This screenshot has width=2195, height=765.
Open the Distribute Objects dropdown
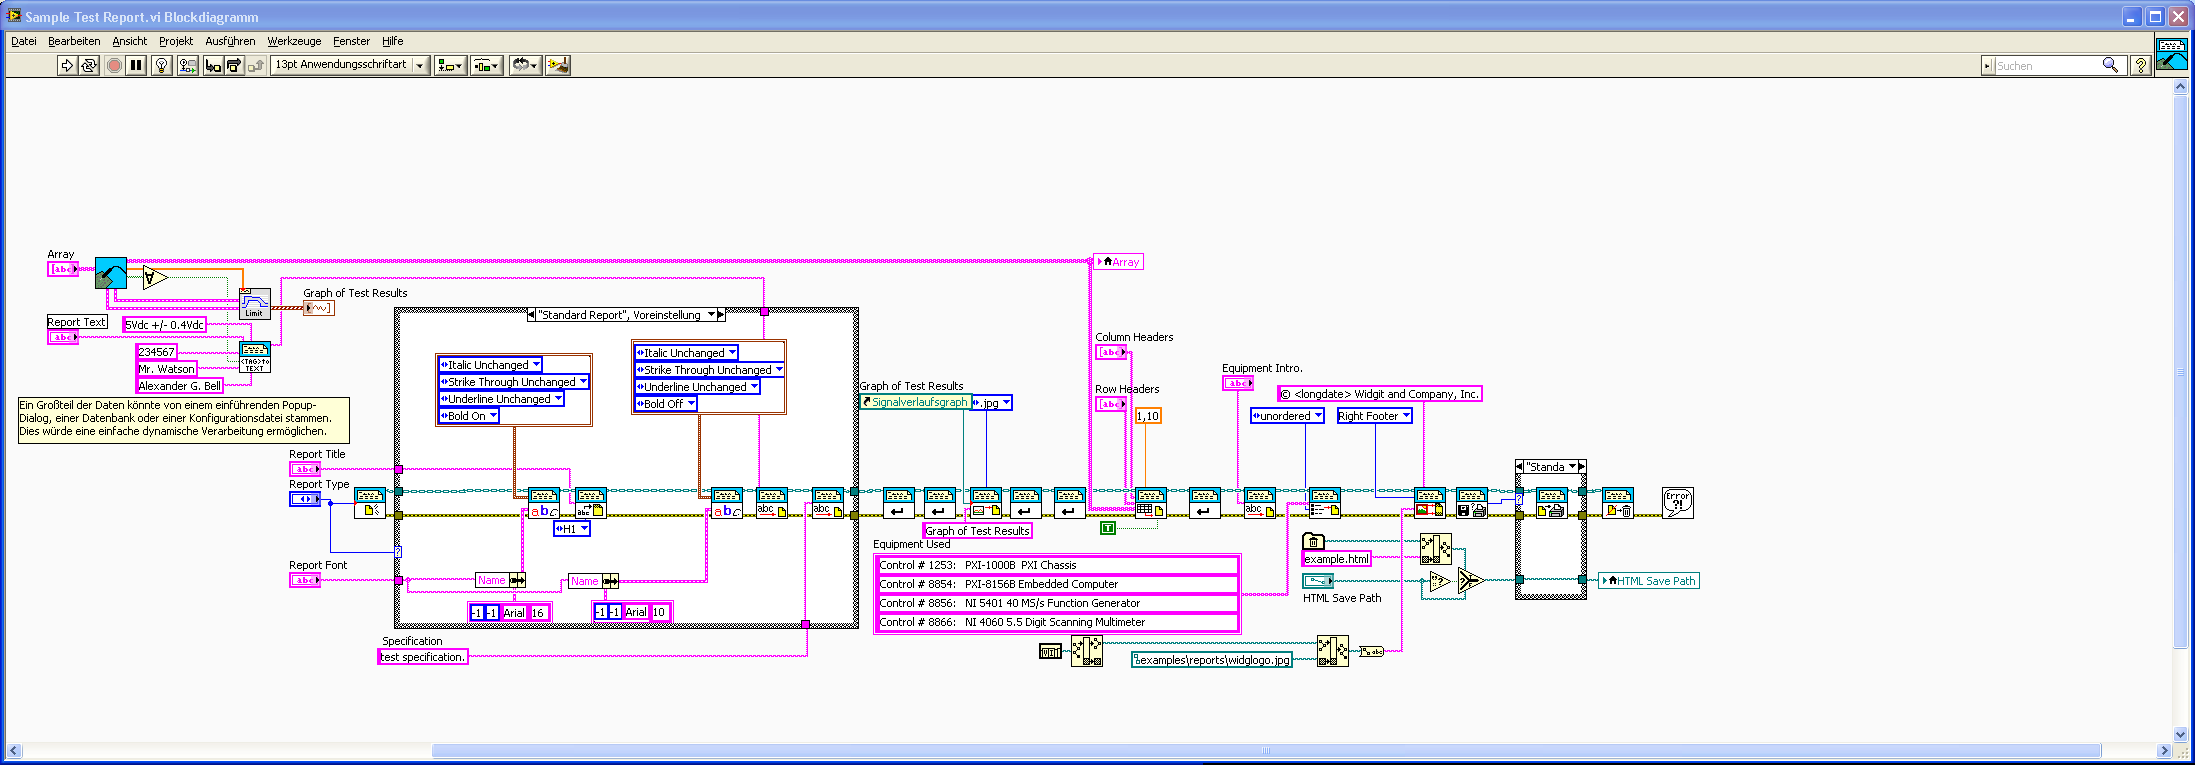[487, 65]
